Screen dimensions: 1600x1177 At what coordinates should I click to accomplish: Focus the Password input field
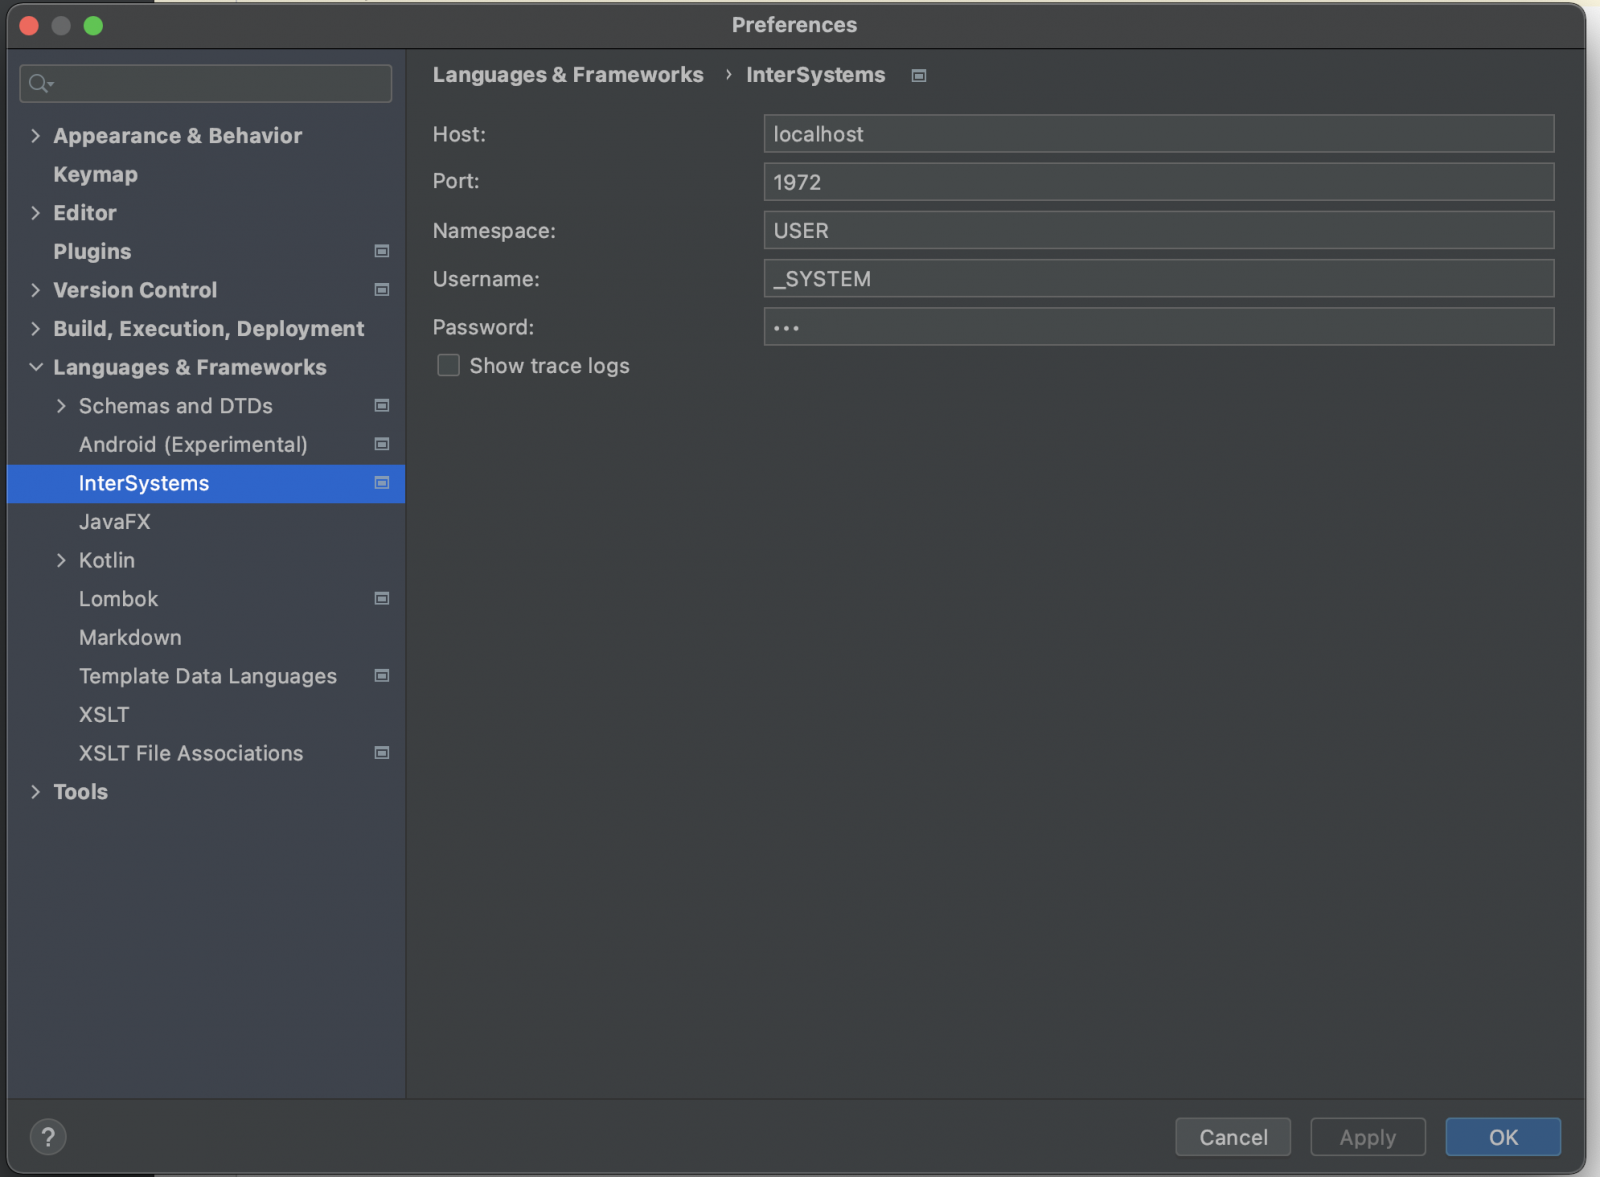(1158, 327)
